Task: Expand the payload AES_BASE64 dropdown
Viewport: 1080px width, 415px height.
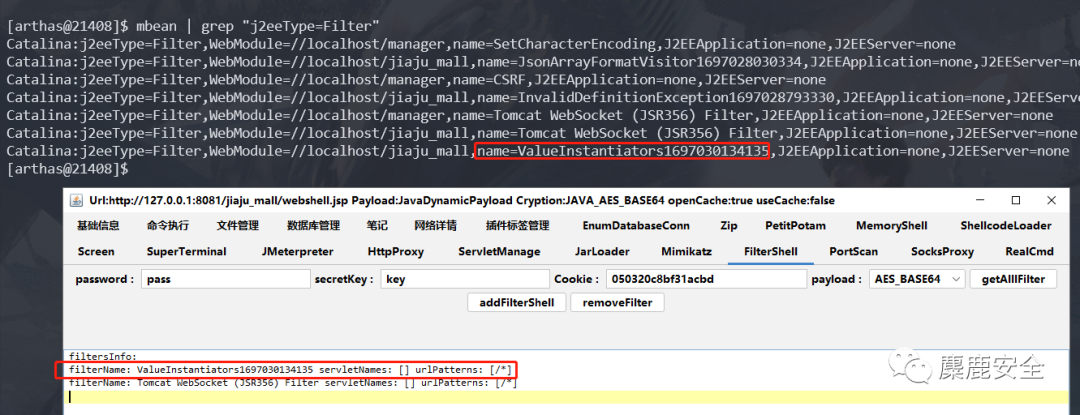Action: 916,279
